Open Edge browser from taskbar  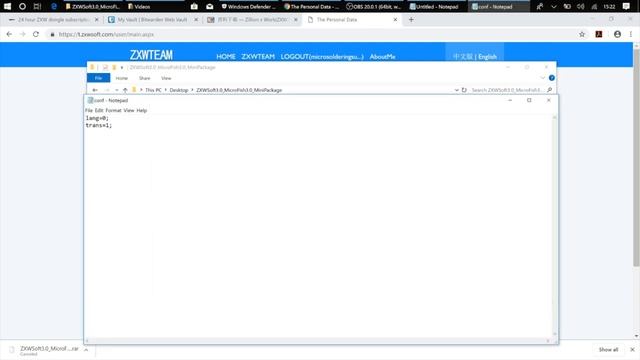point(53,6)
